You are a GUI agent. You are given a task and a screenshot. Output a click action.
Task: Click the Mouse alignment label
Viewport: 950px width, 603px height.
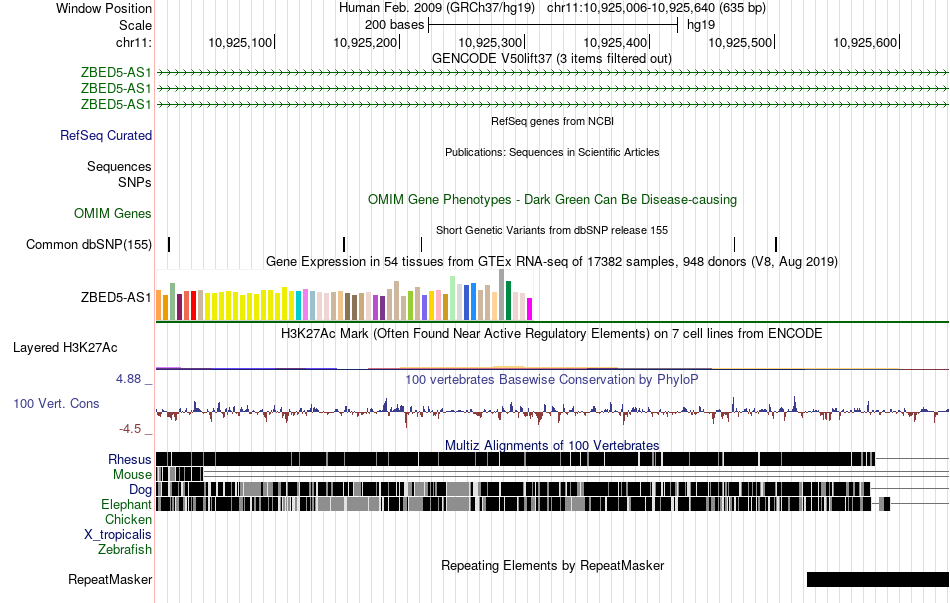point(132,475)
